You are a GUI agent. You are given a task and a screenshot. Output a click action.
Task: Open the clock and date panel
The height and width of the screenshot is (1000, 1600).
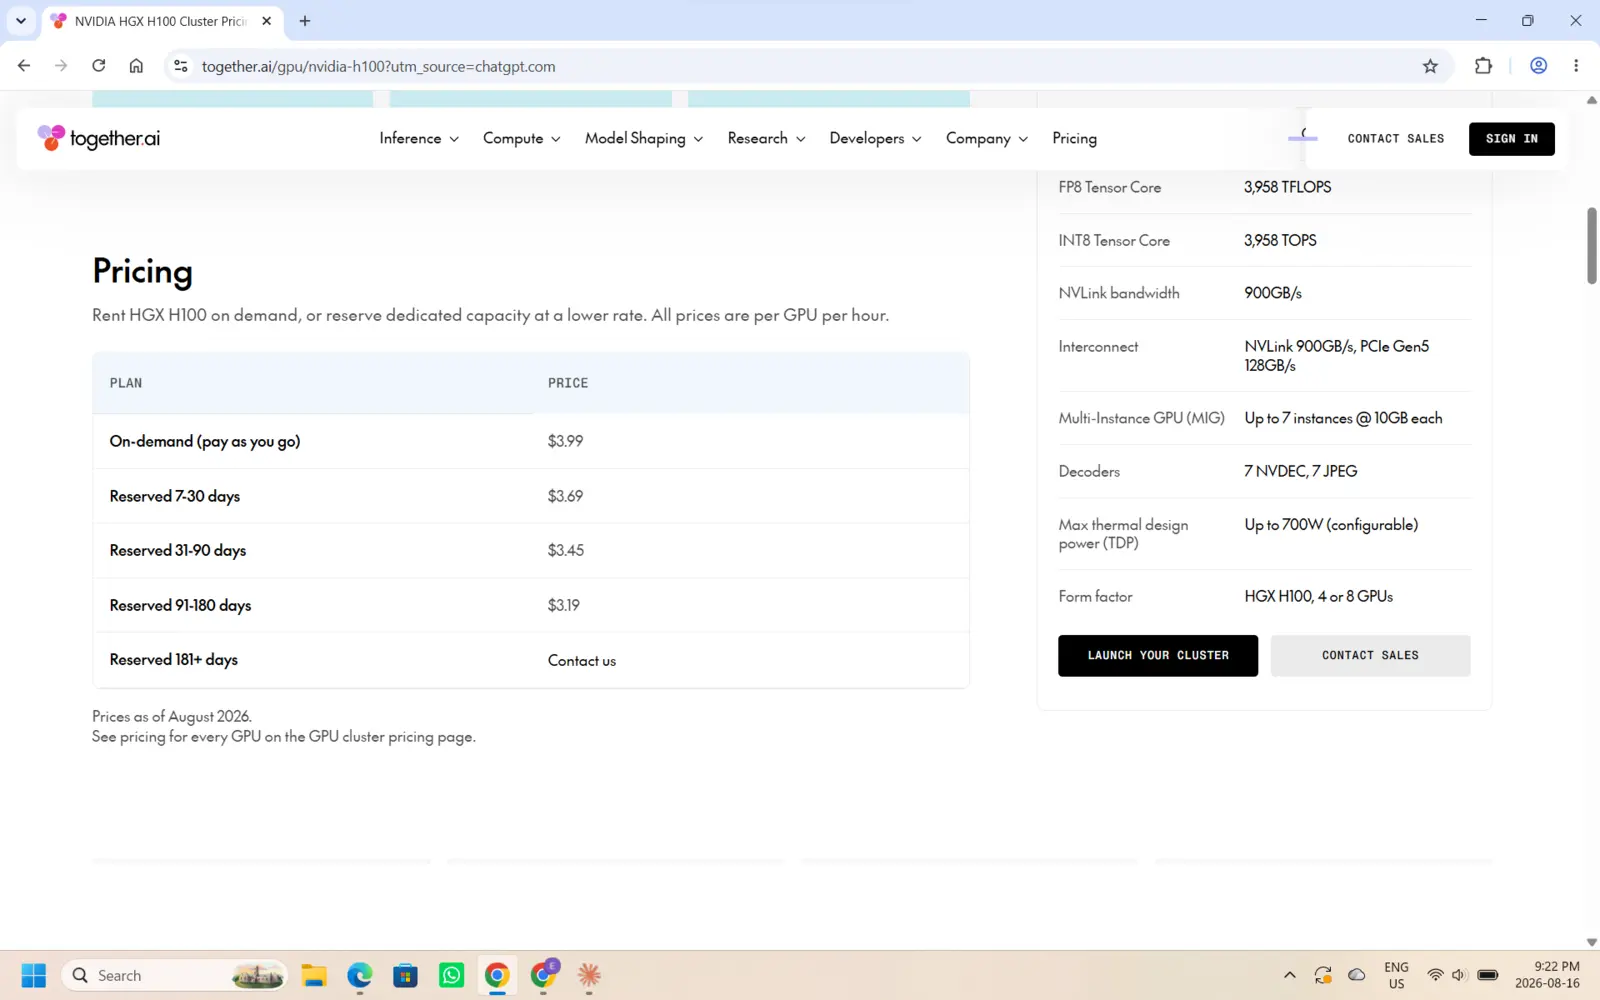(1547, 975)
